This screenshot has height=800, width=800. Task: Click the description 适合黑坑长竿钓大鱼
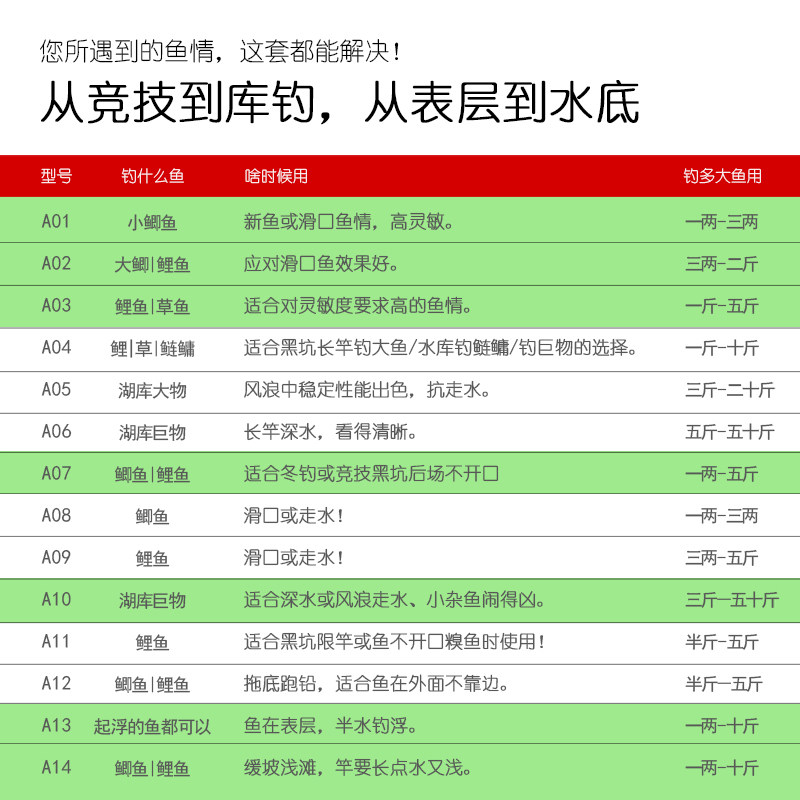(x=325, y=347)
